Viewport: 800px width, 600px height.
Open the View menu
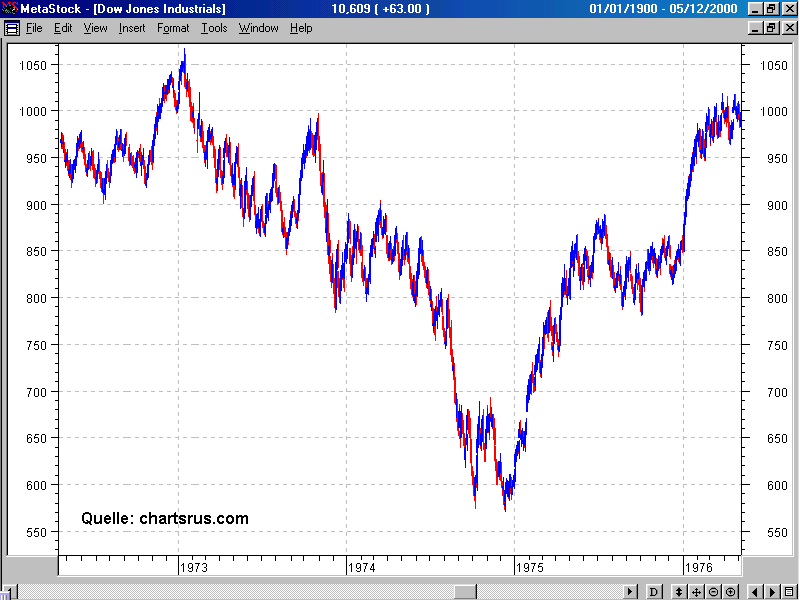pyautogui.click(x=95, y=28)
